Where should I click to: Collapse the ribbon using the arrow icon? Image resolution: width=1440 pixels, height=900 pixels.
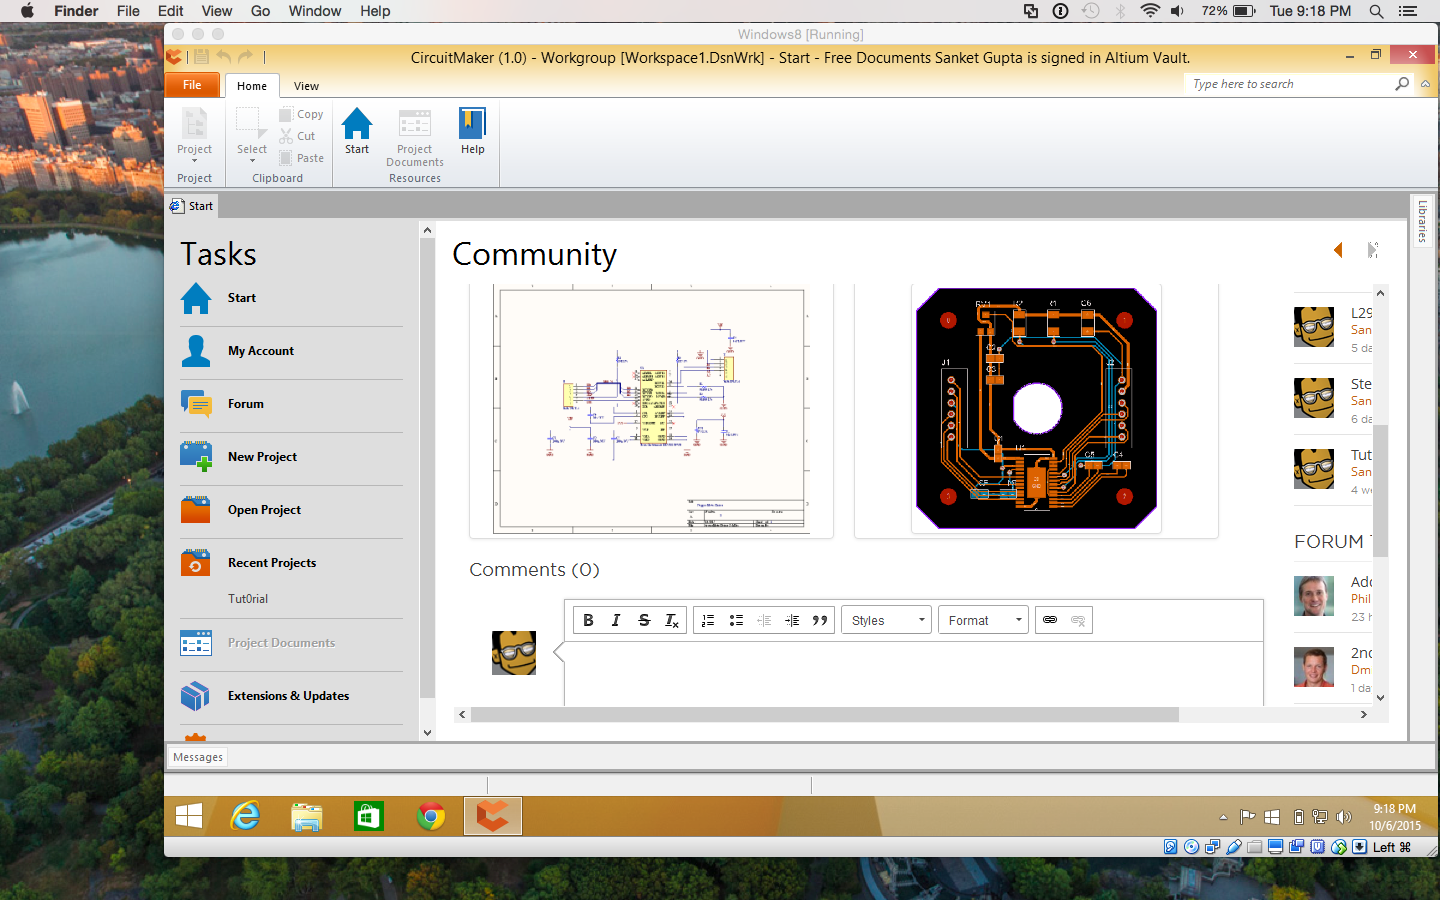(x=1425, y=84)
